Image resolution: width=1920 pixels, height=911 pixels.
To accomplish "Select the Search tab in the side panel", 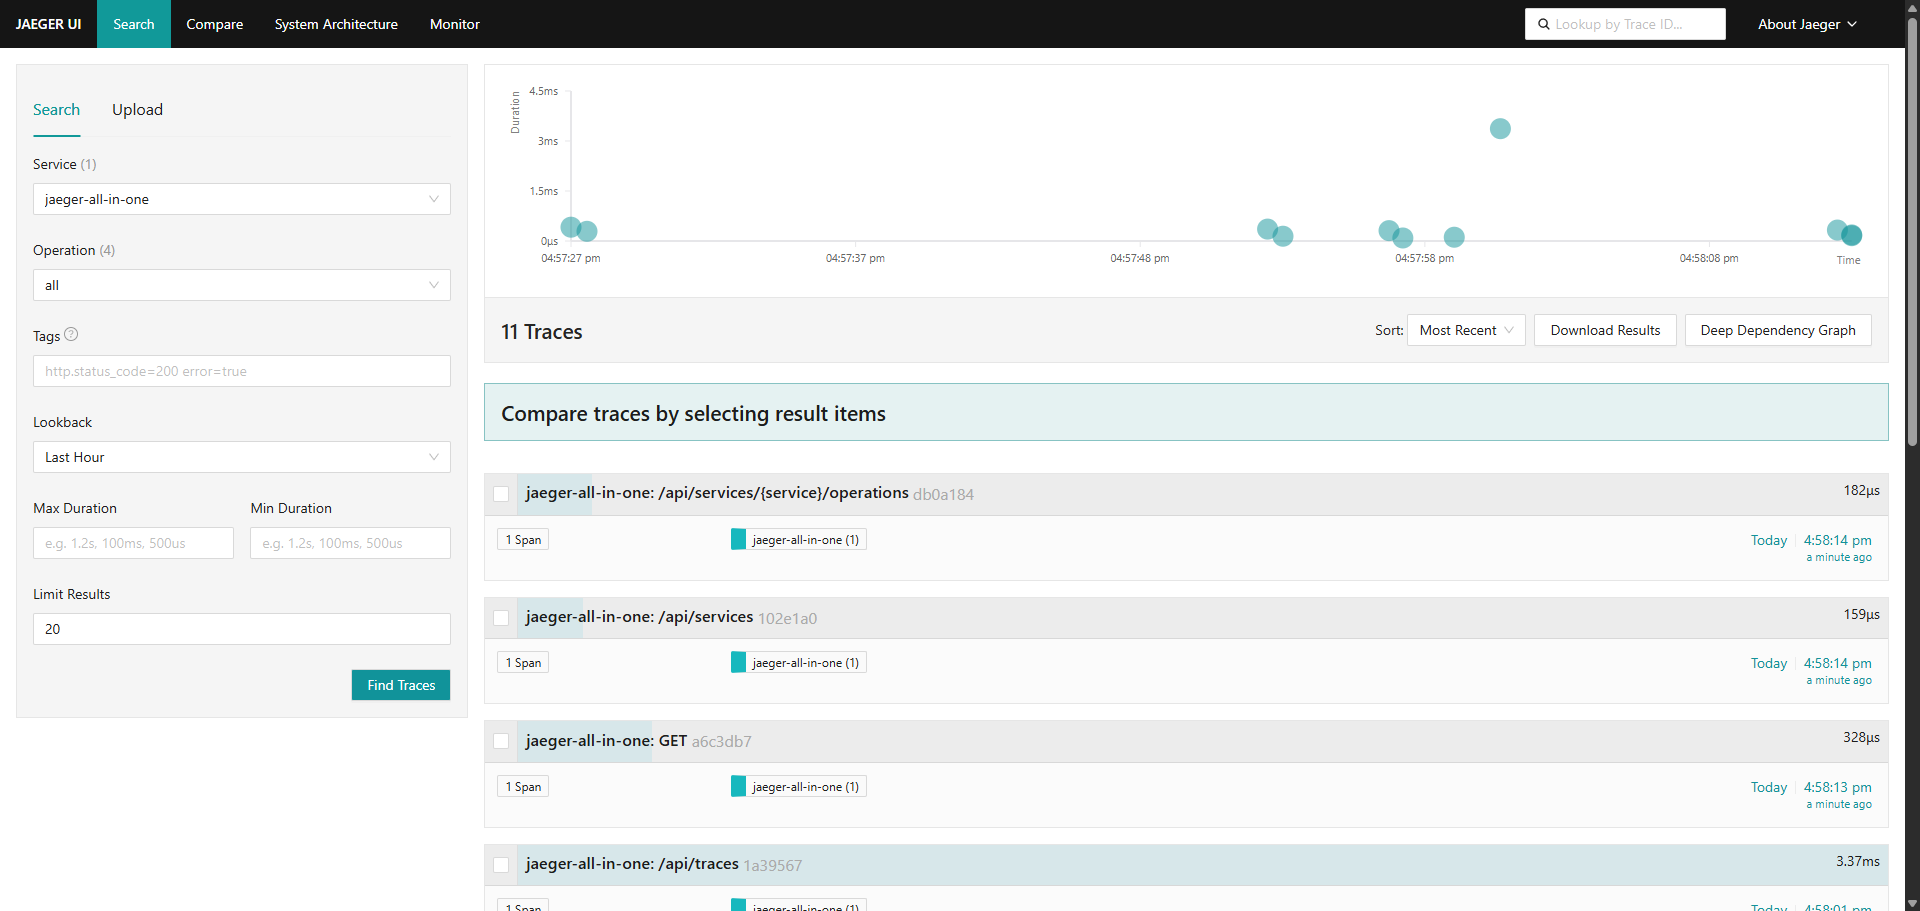I will pyautogui.click(x=56, y=110).
